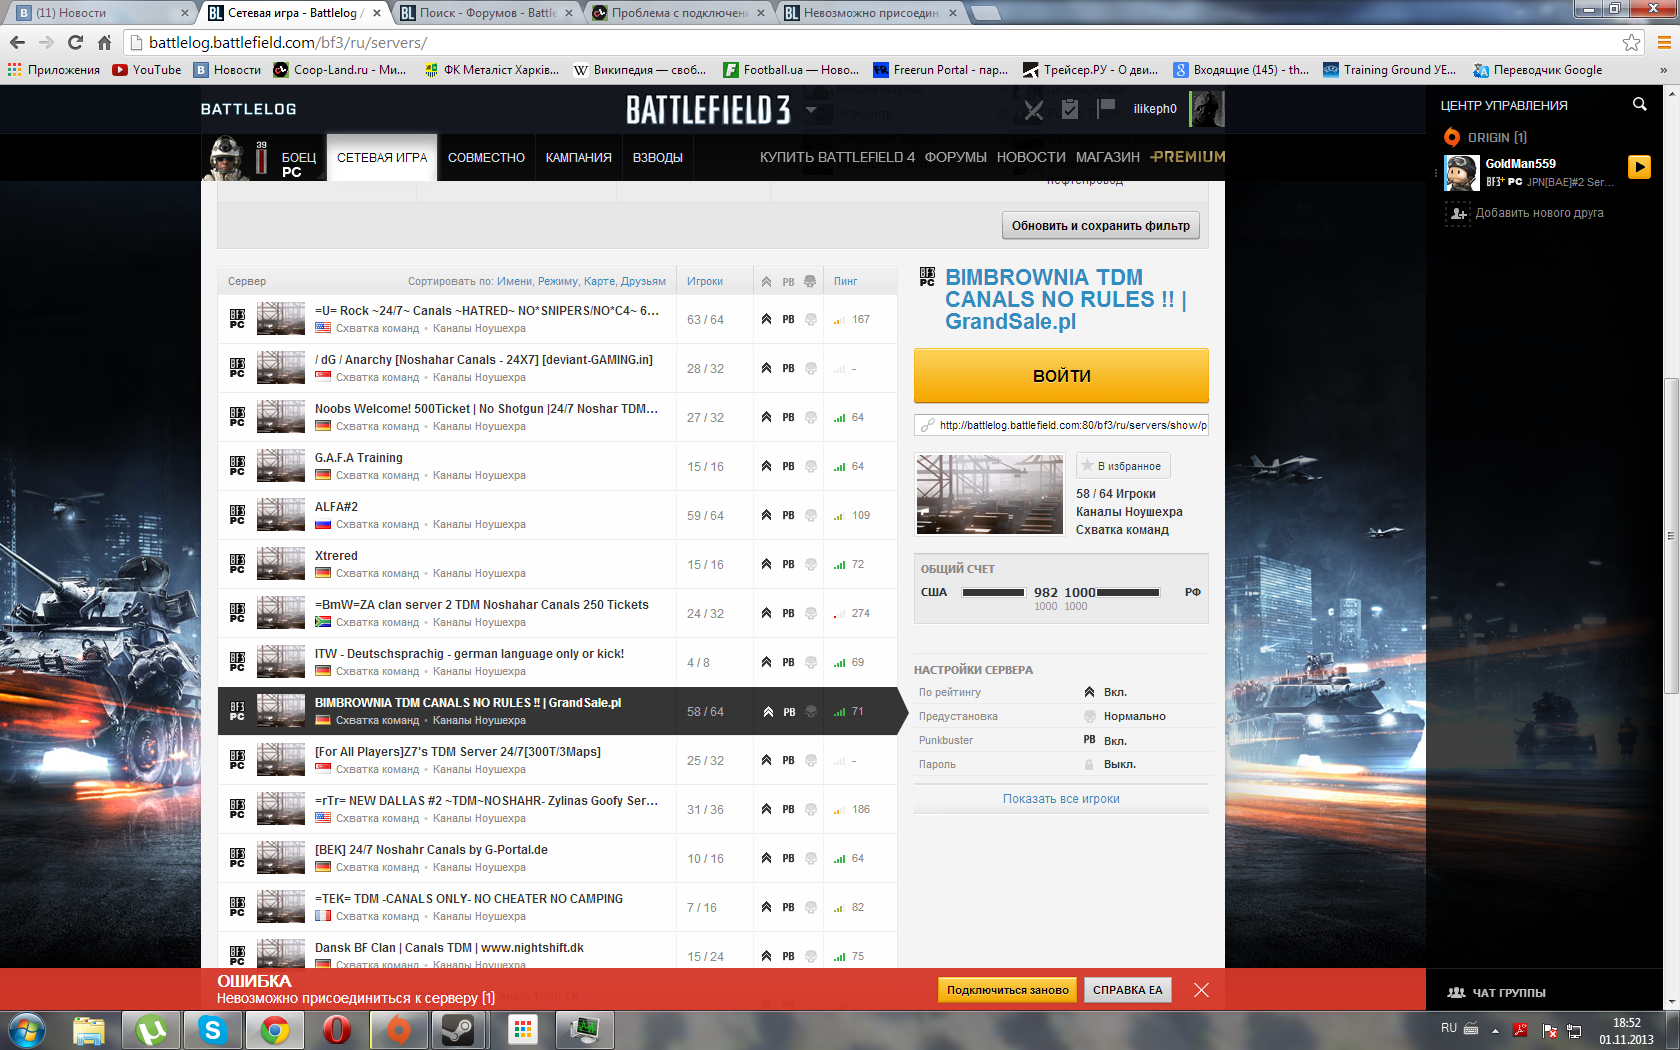Open the crossed-knives battle reports icon
The image size is (1680, 1050).
tap(1034, 110)
